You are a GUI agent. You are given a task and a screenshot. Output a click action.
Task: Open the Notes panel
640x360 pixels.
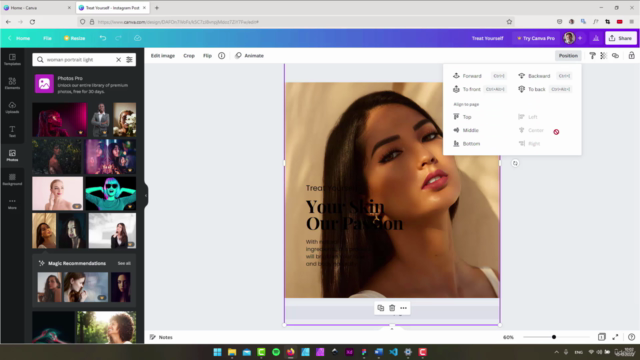point(161,337)
